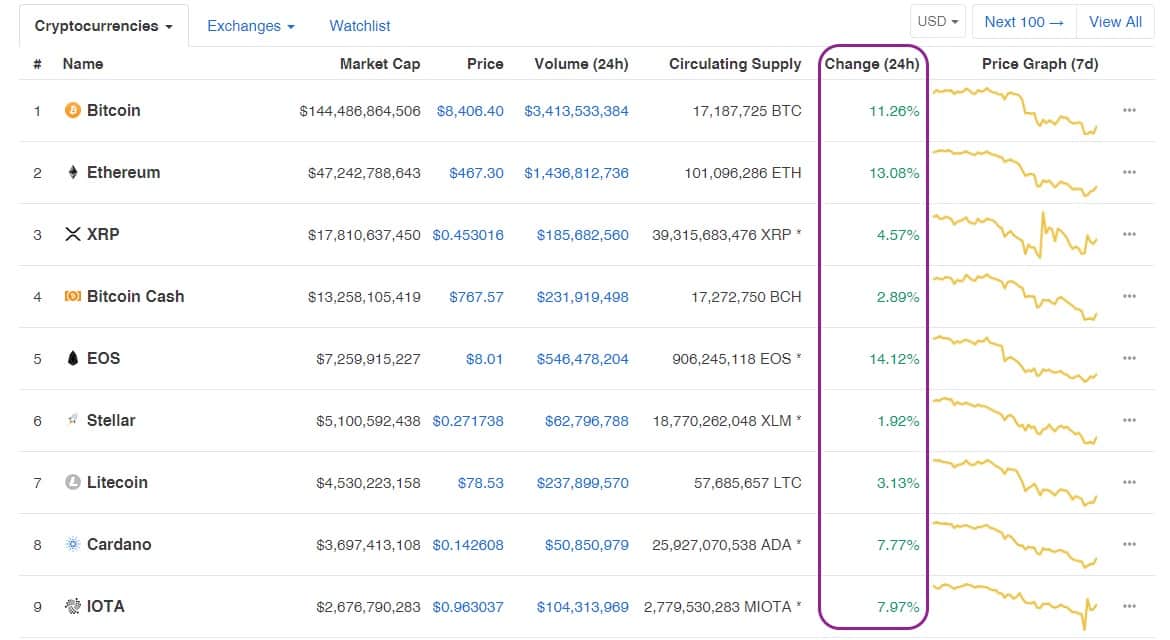This screenshot has height=640, width=1170.
Task: Click the XRP logo icon
Action: [72, 234]
